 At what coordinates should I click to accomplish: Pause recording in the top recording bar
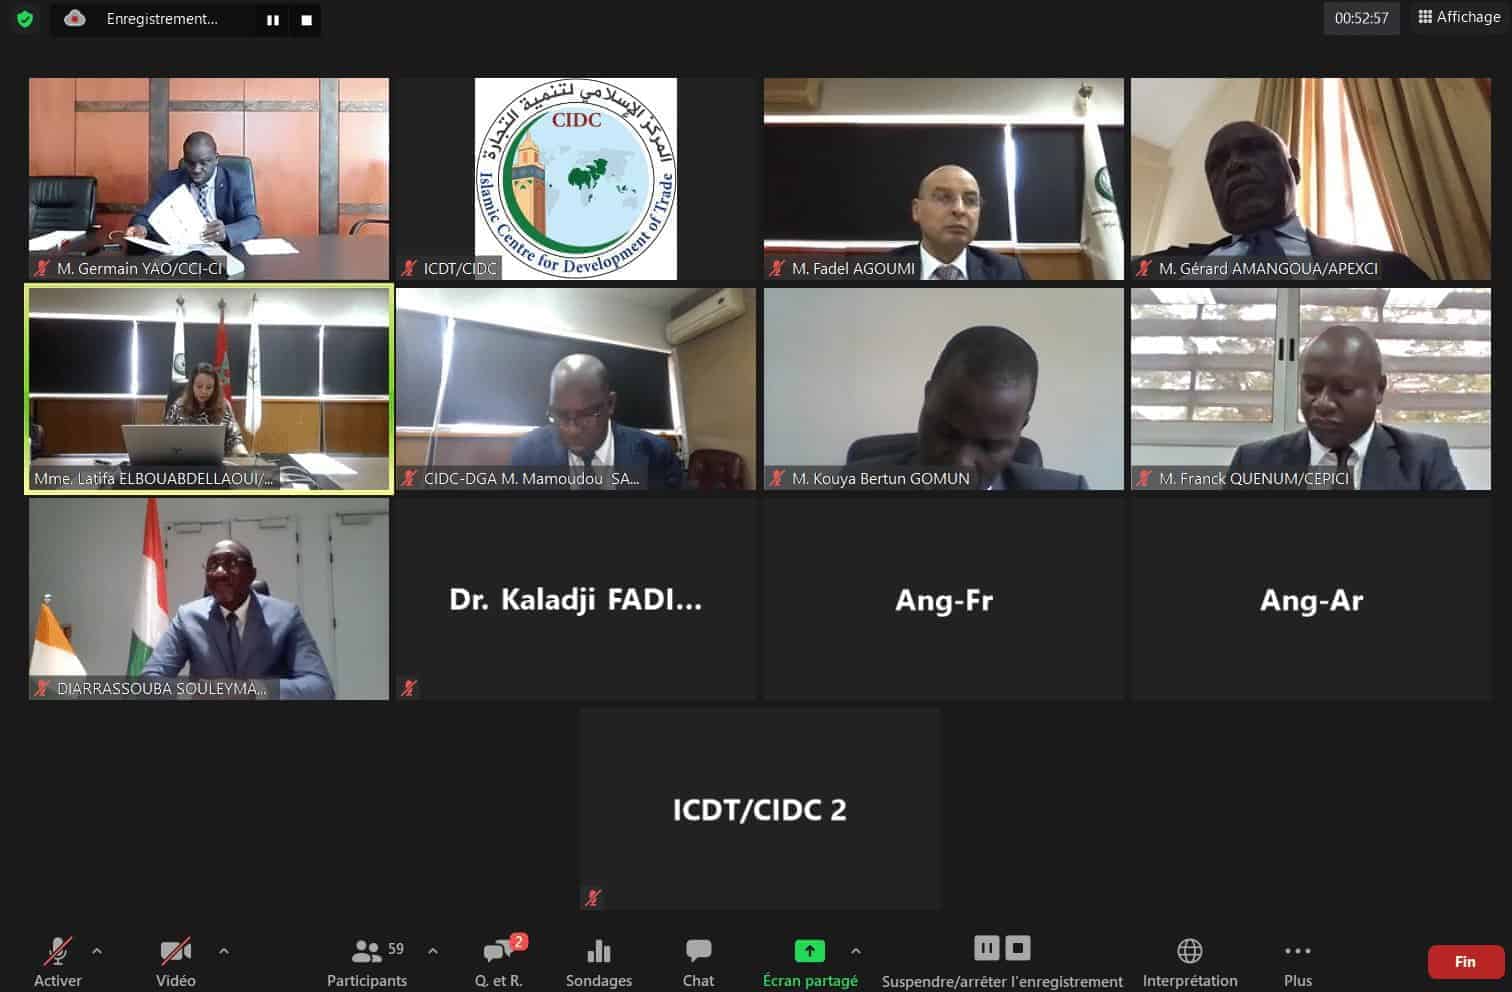272,19
